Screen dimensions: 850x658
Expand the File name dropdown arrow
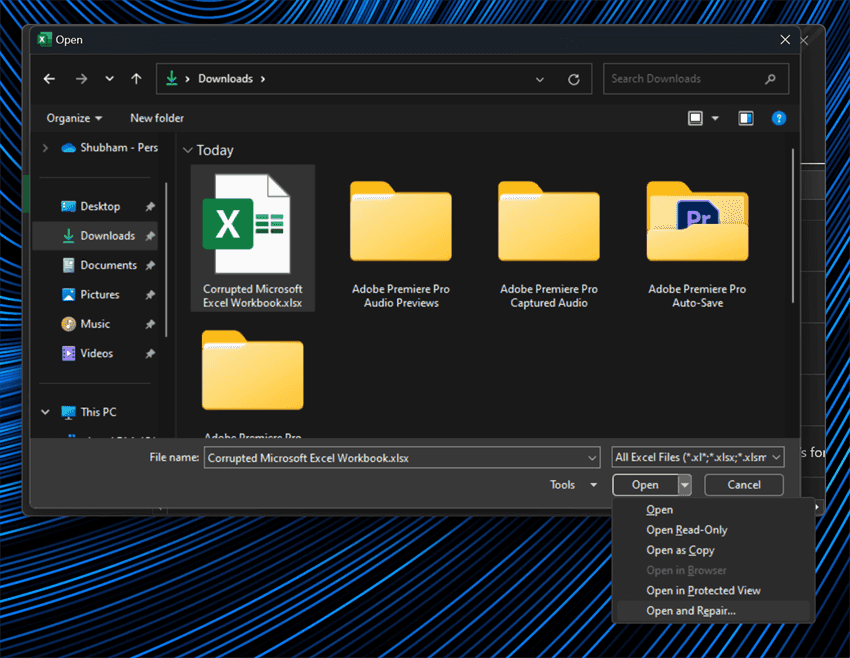[592, 459]
